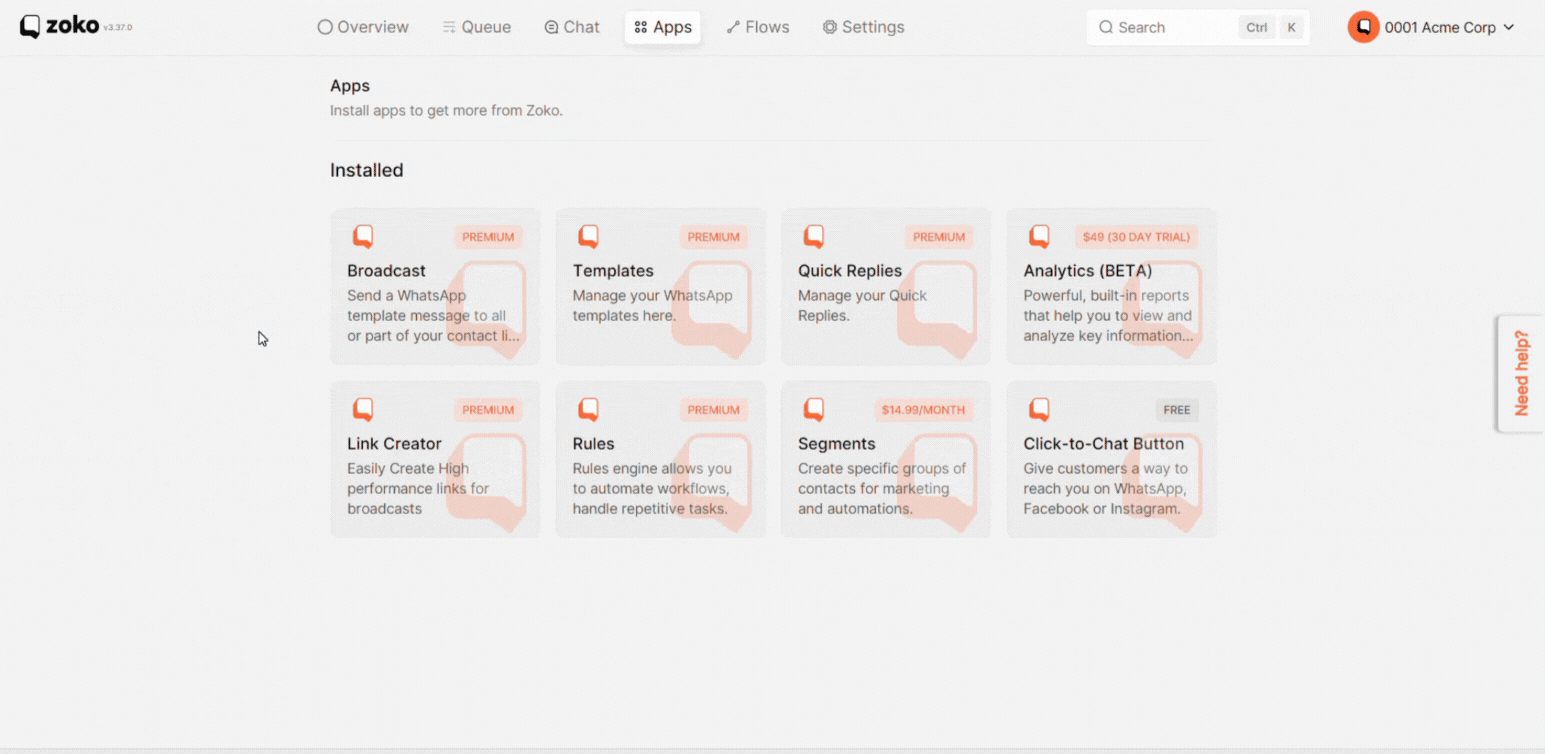Viewport: 1545px width, 754px height.
Task: Click the $14.99/MONTH badge on Segments
Action: pyautogui.click(x=923, y=410)
